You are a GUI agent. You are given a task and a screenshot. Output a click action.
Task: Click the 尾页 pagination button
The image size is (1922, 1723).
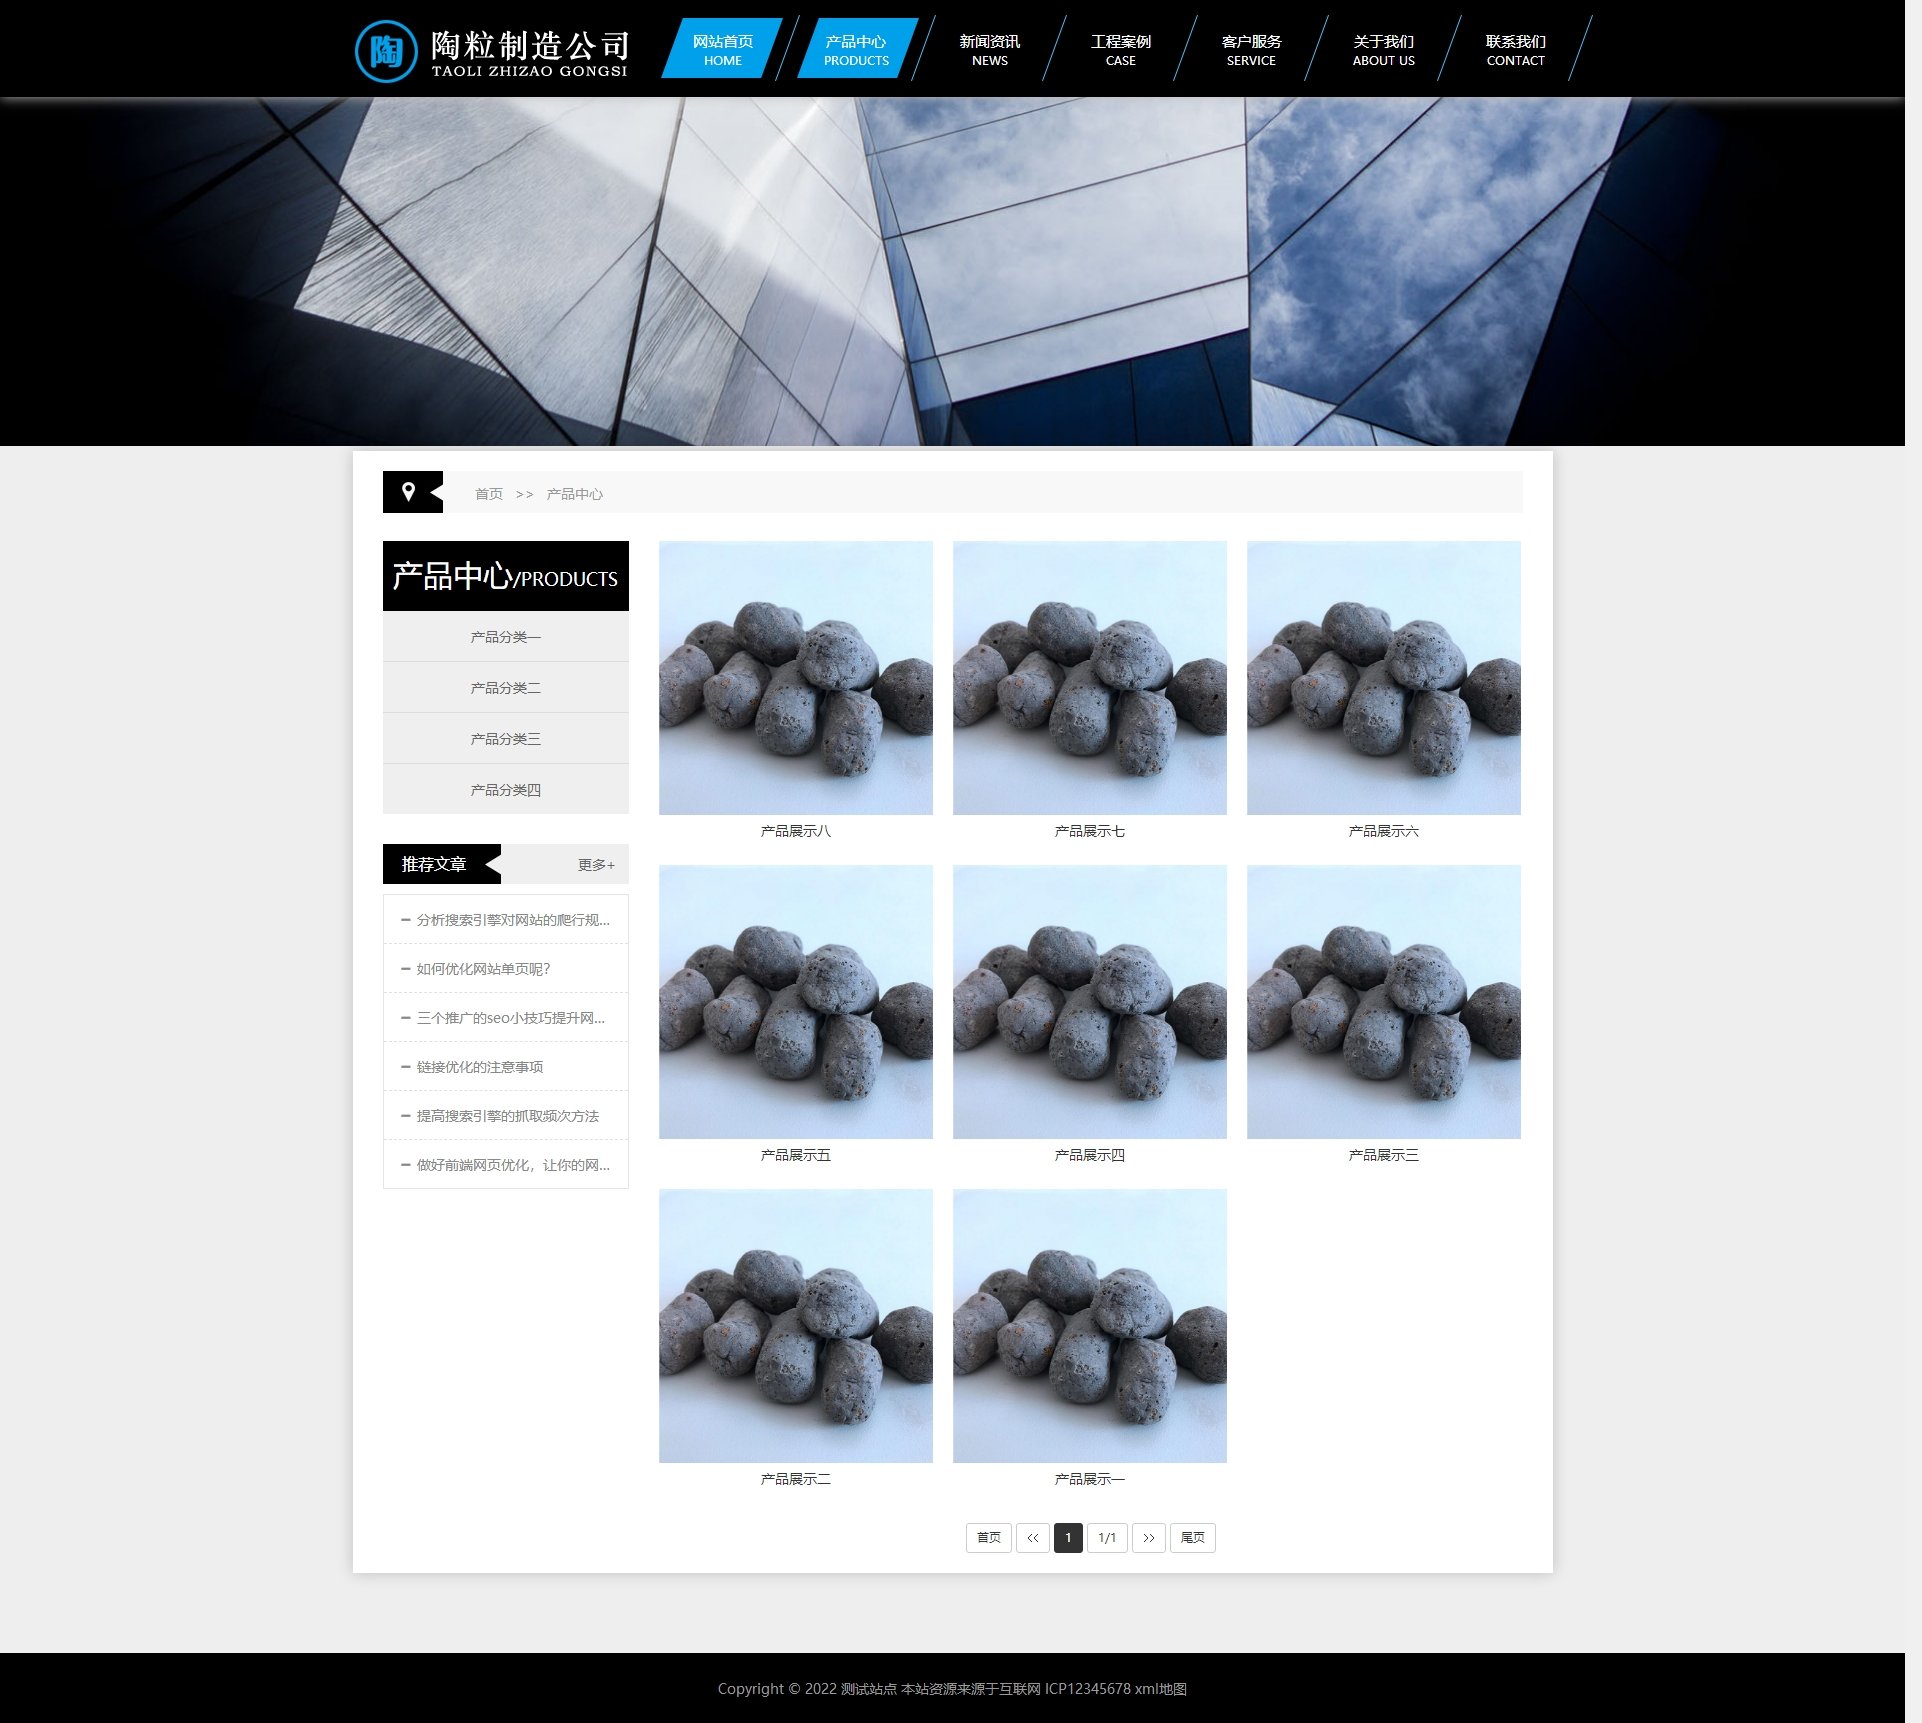click(x=1192, y=1538)
